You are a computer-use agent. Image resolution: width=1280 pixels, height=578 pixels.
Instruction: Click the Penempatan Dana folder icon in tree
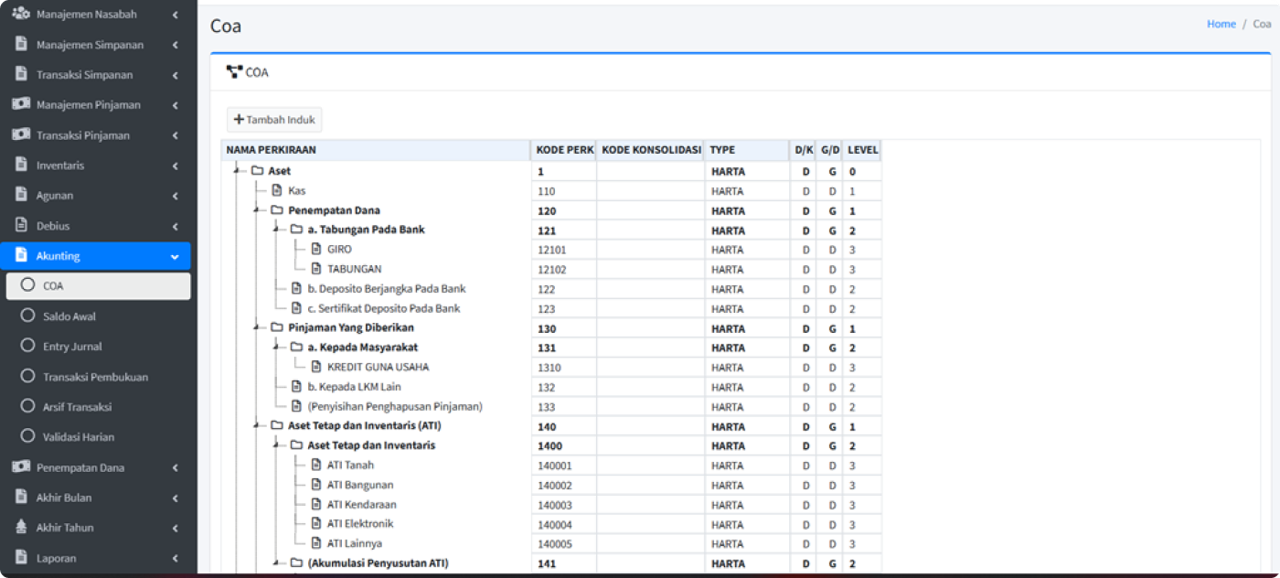277,210
